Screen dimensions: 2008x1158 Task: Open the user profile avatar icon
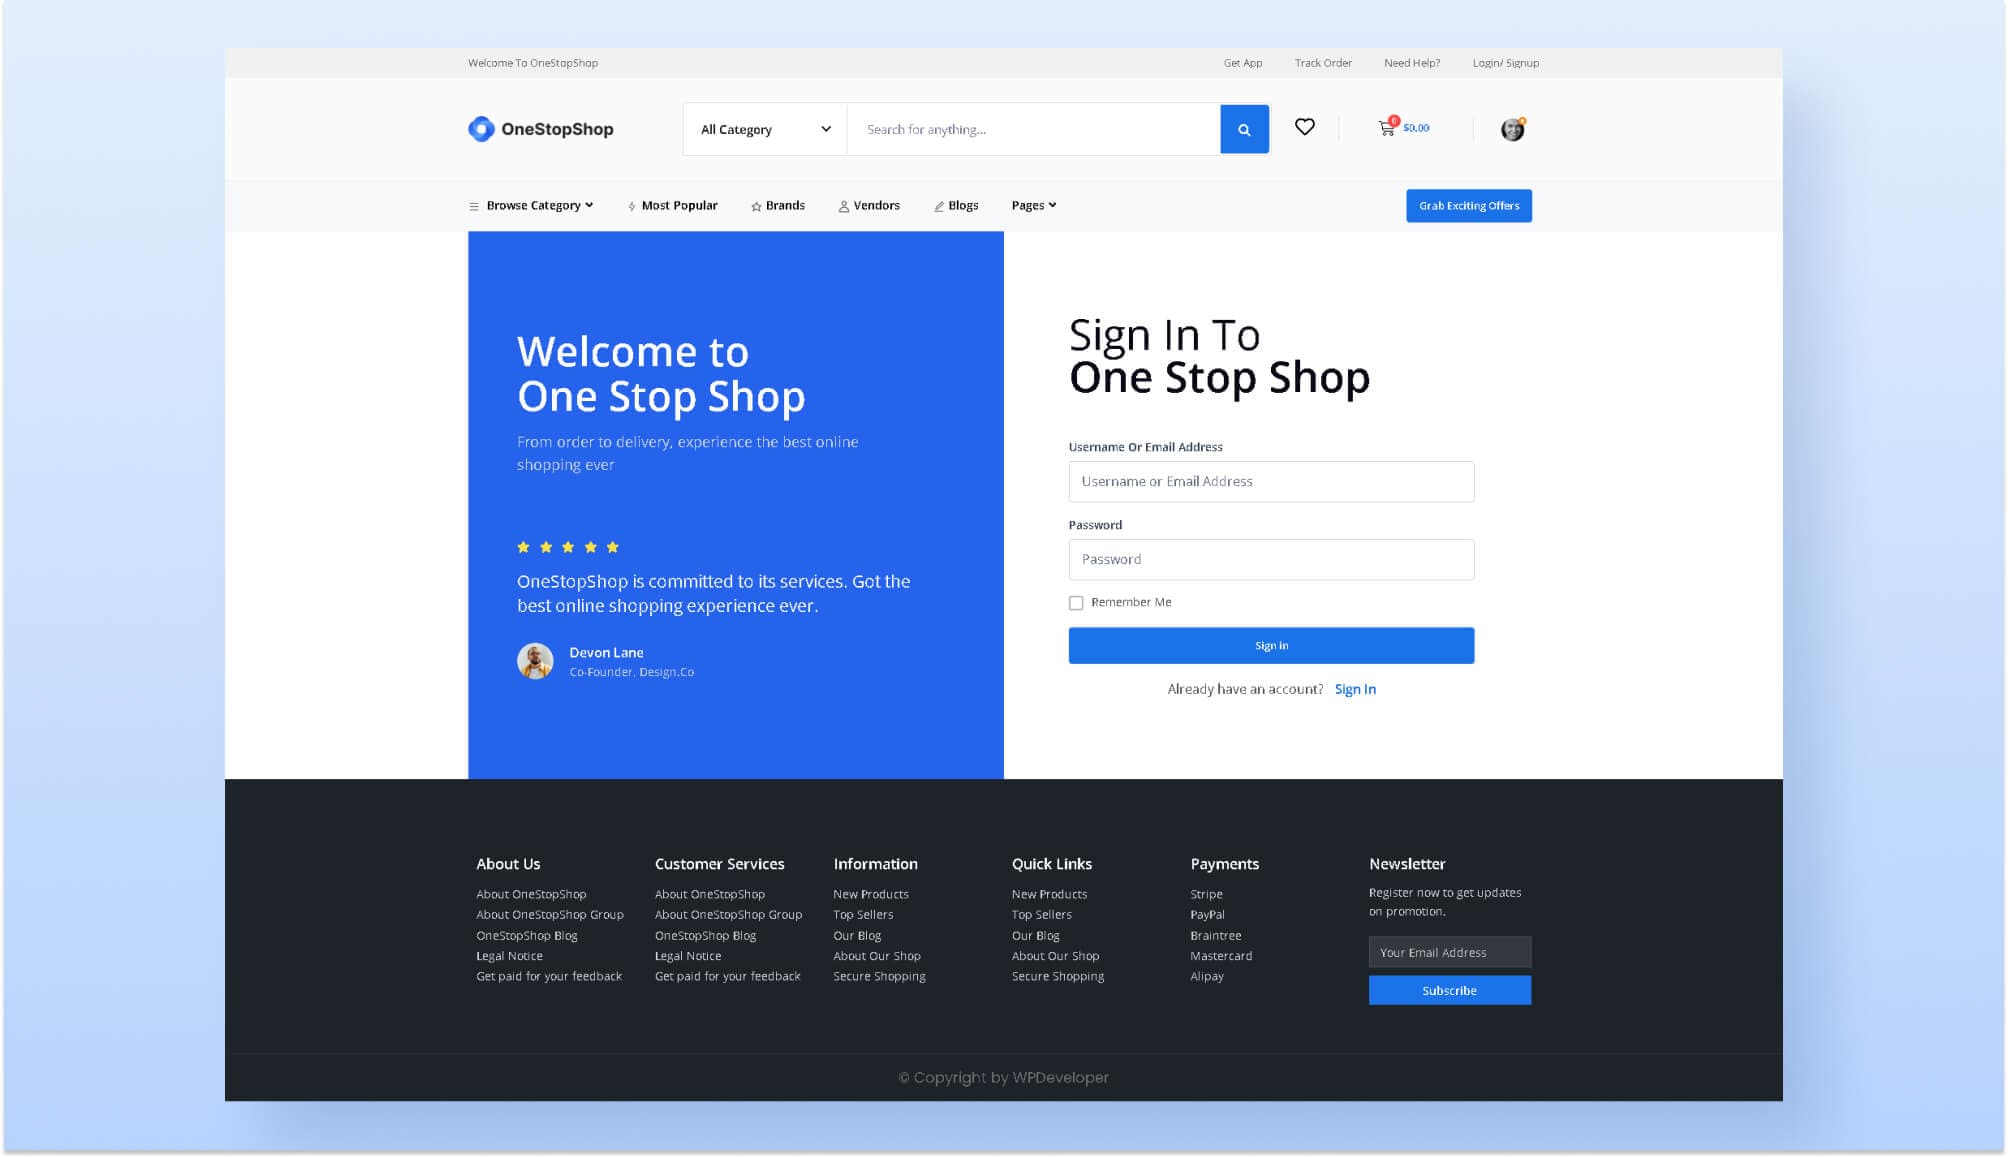[1512, 128]
